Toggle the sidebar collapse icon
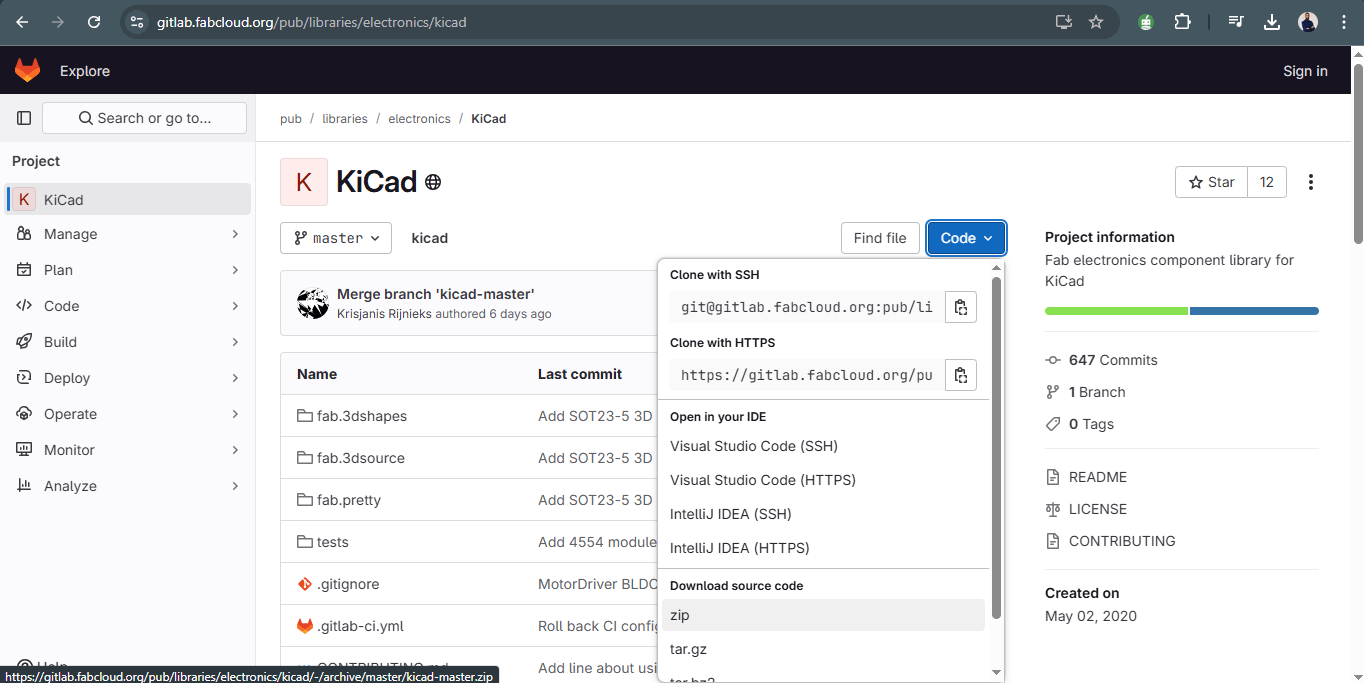 [24, 118]
